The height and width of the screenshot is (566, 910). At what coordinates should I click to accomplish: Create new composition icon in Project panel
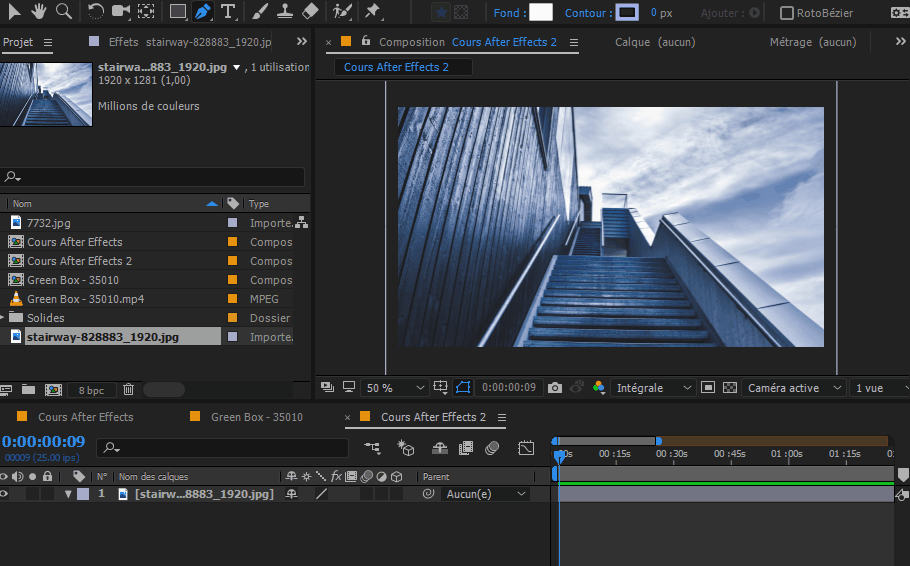(x=53, y=390)
